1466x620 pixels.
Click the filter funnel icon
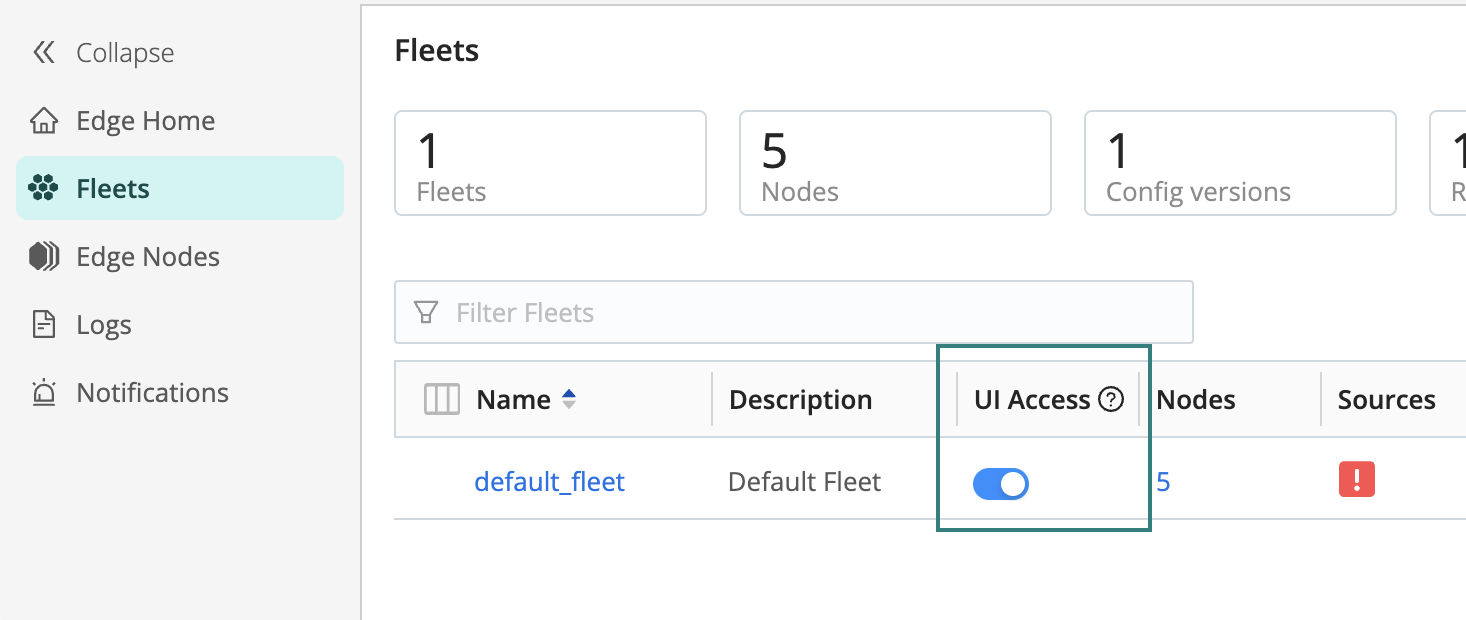427,312
